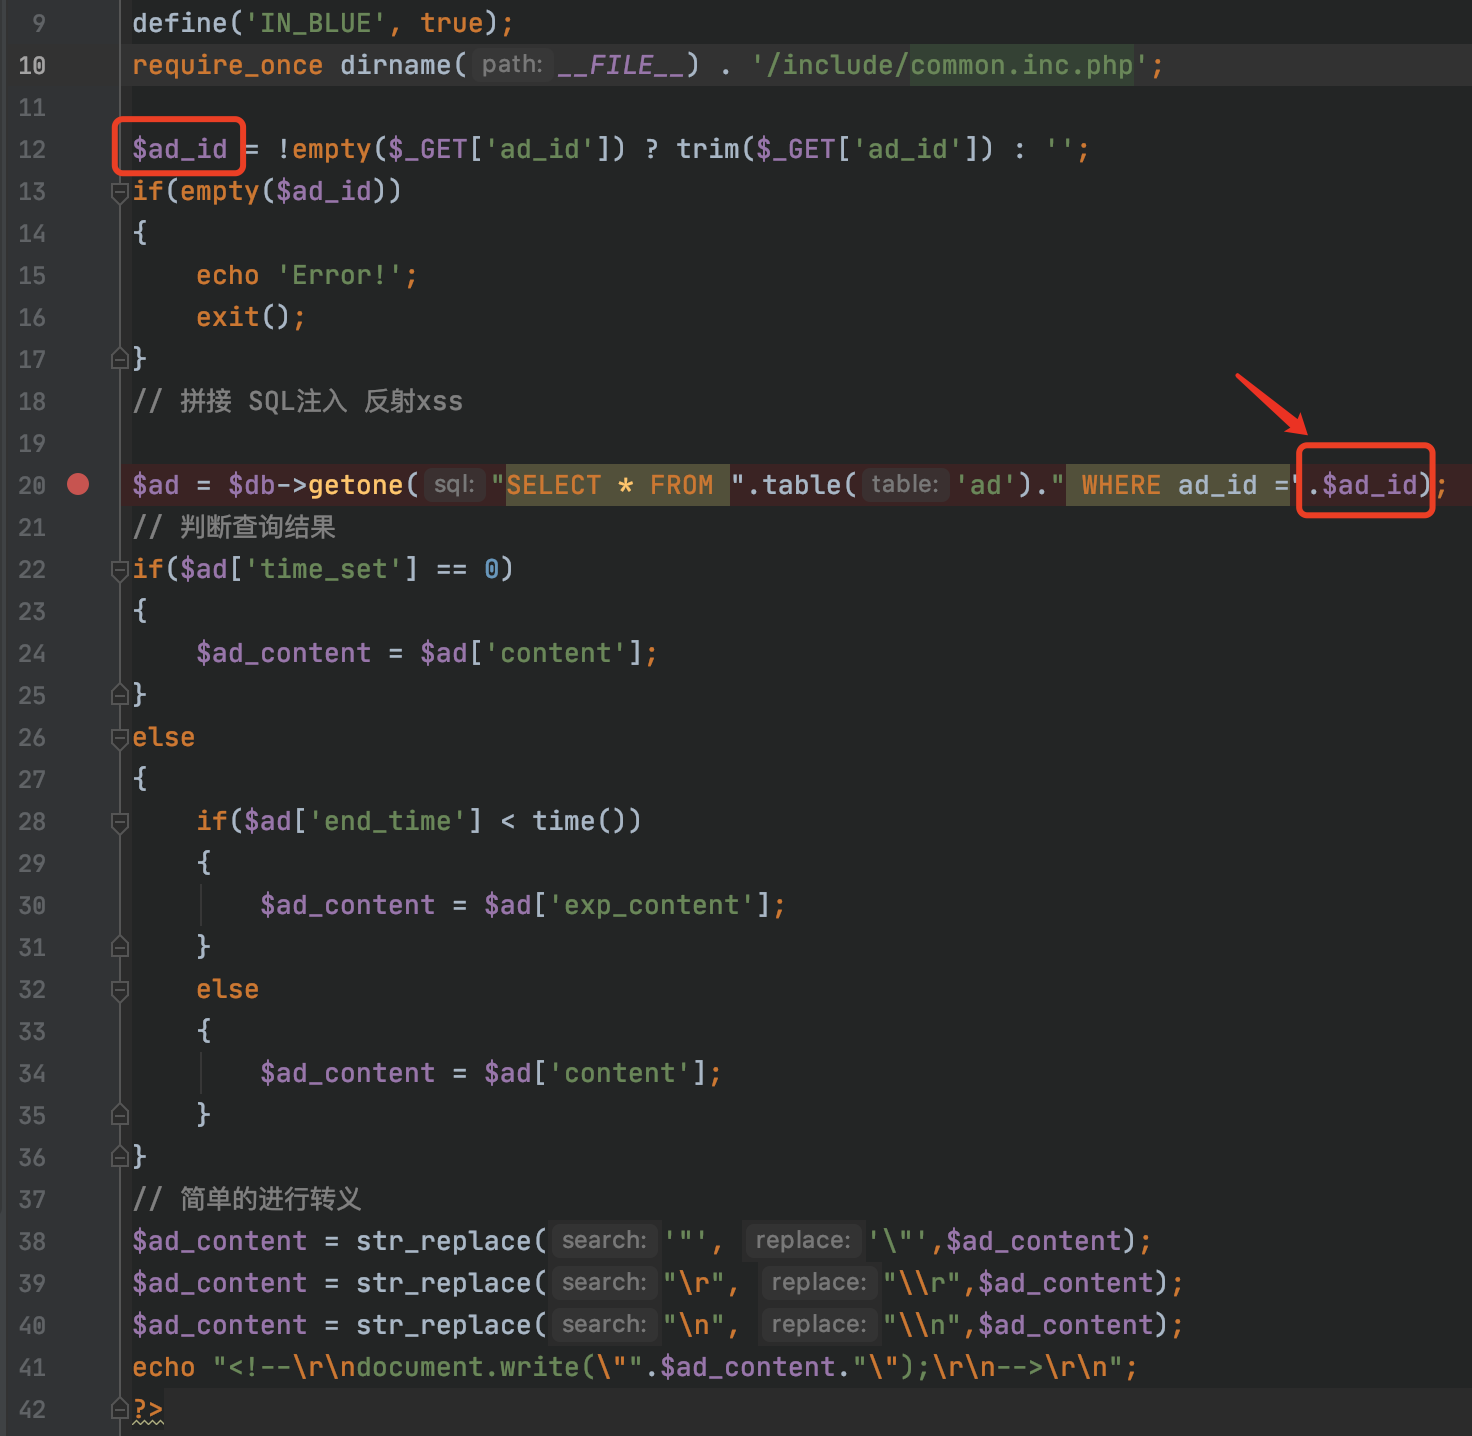The width and height of the screenshot is (1472, 1436).
Task: Click fold marker next to if($ad['end_time']) line
Action: point(119,821)
